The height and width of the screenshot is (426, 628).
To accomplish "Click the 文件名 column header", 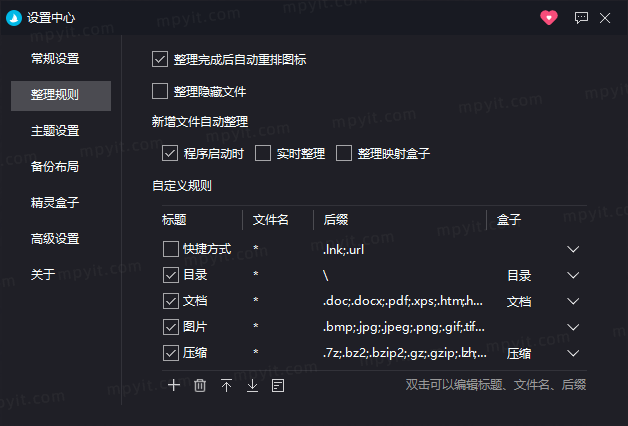I will [x=270, y=219].
